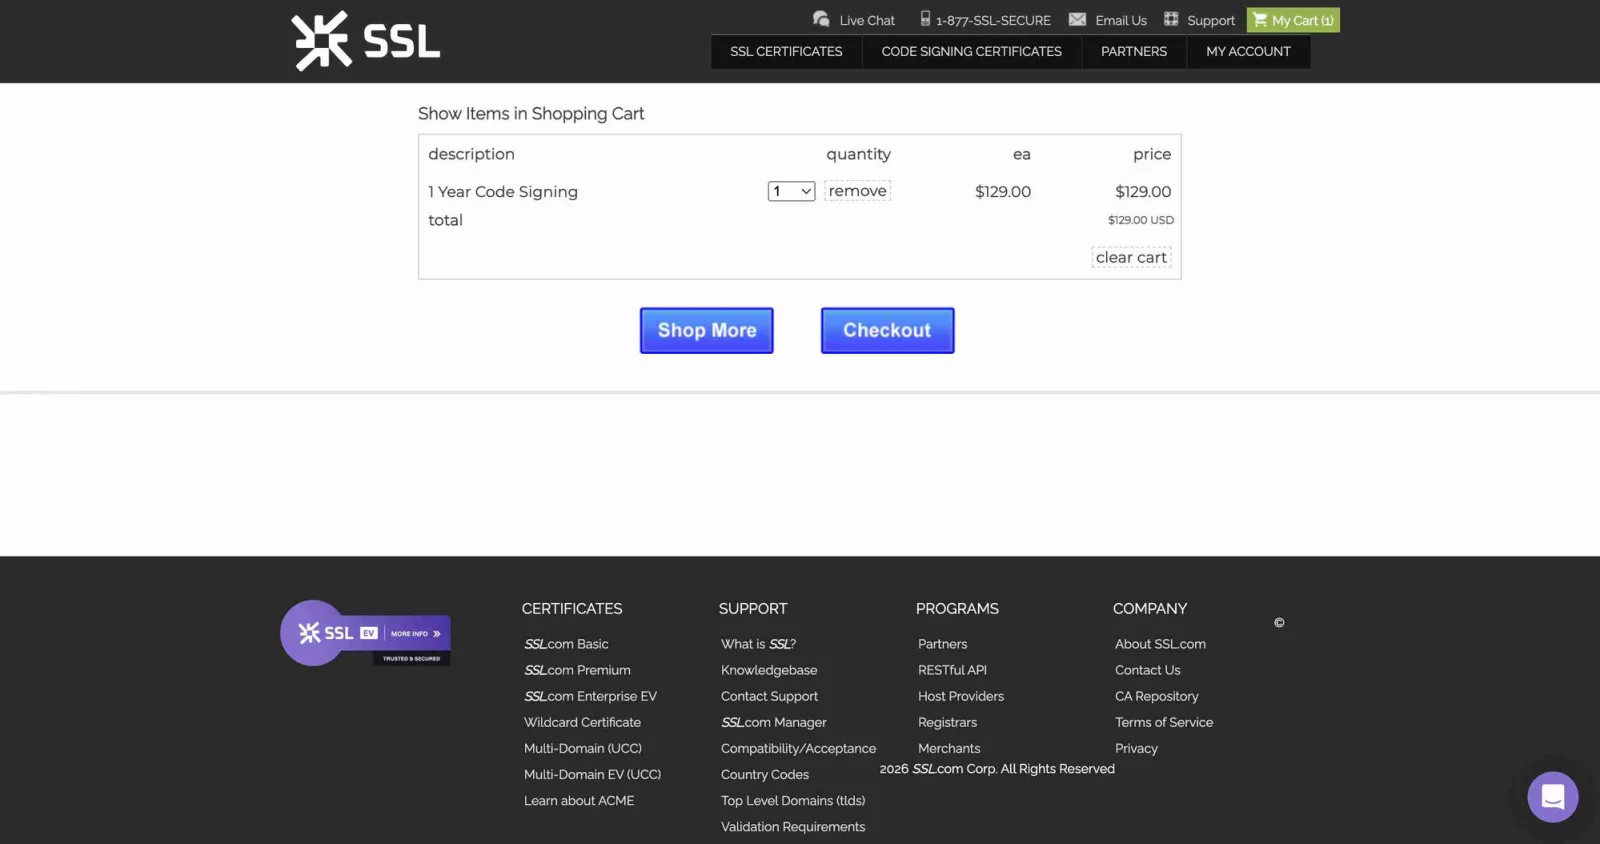This screenshot has height=844, width=1600.
Task: Open the SSL CERTIFICATES menu
Action: pyautogui.click(x=786, y=52)
